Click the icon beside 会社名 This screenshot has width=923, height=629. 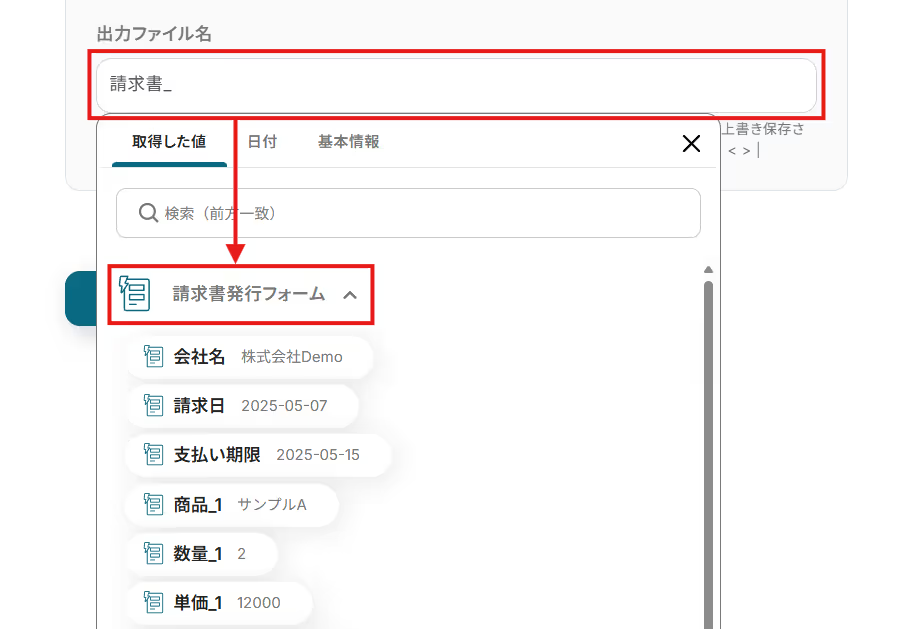tap(153, 356)
